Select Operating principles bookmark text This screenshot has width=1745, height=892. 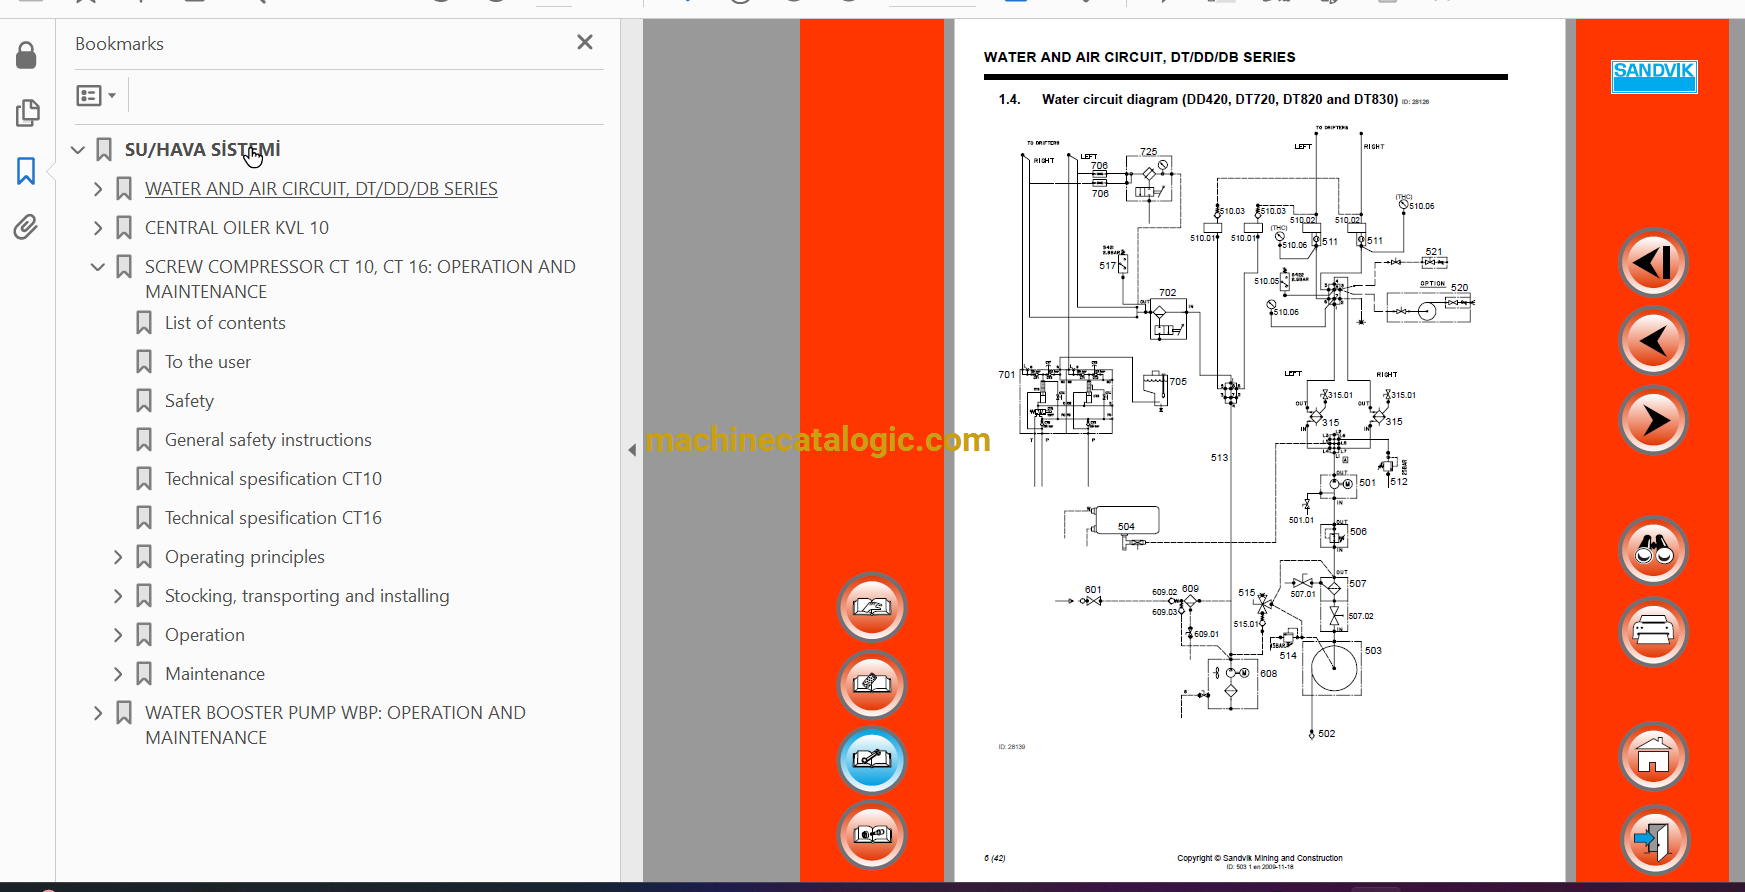click(x=245, y=557)
